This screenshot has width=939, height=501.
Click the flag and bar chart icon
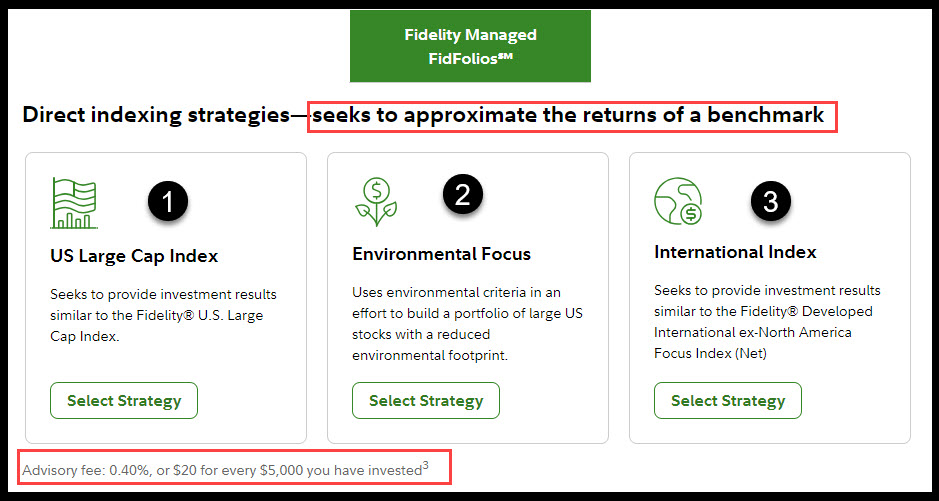[x=74, y=203]
